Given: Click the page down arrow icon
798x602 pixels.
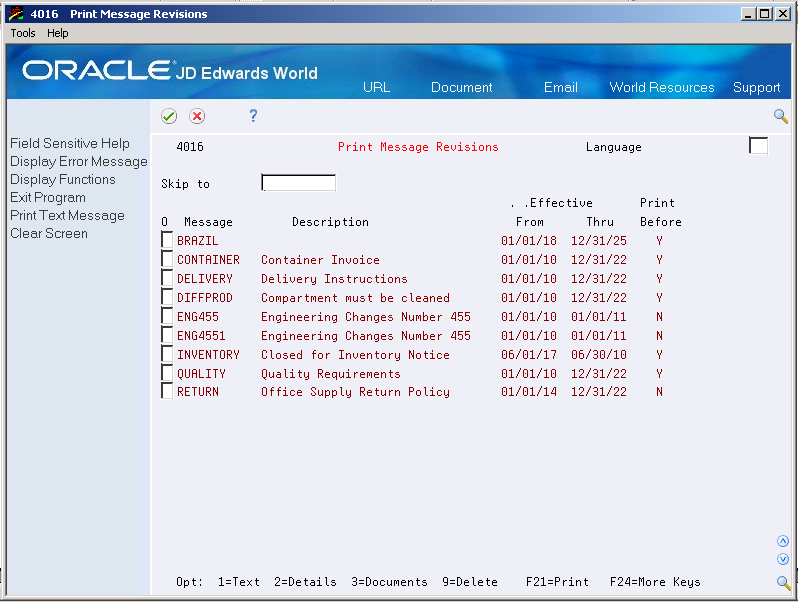Looking at the screenshot, I should (x=783, y=559).
